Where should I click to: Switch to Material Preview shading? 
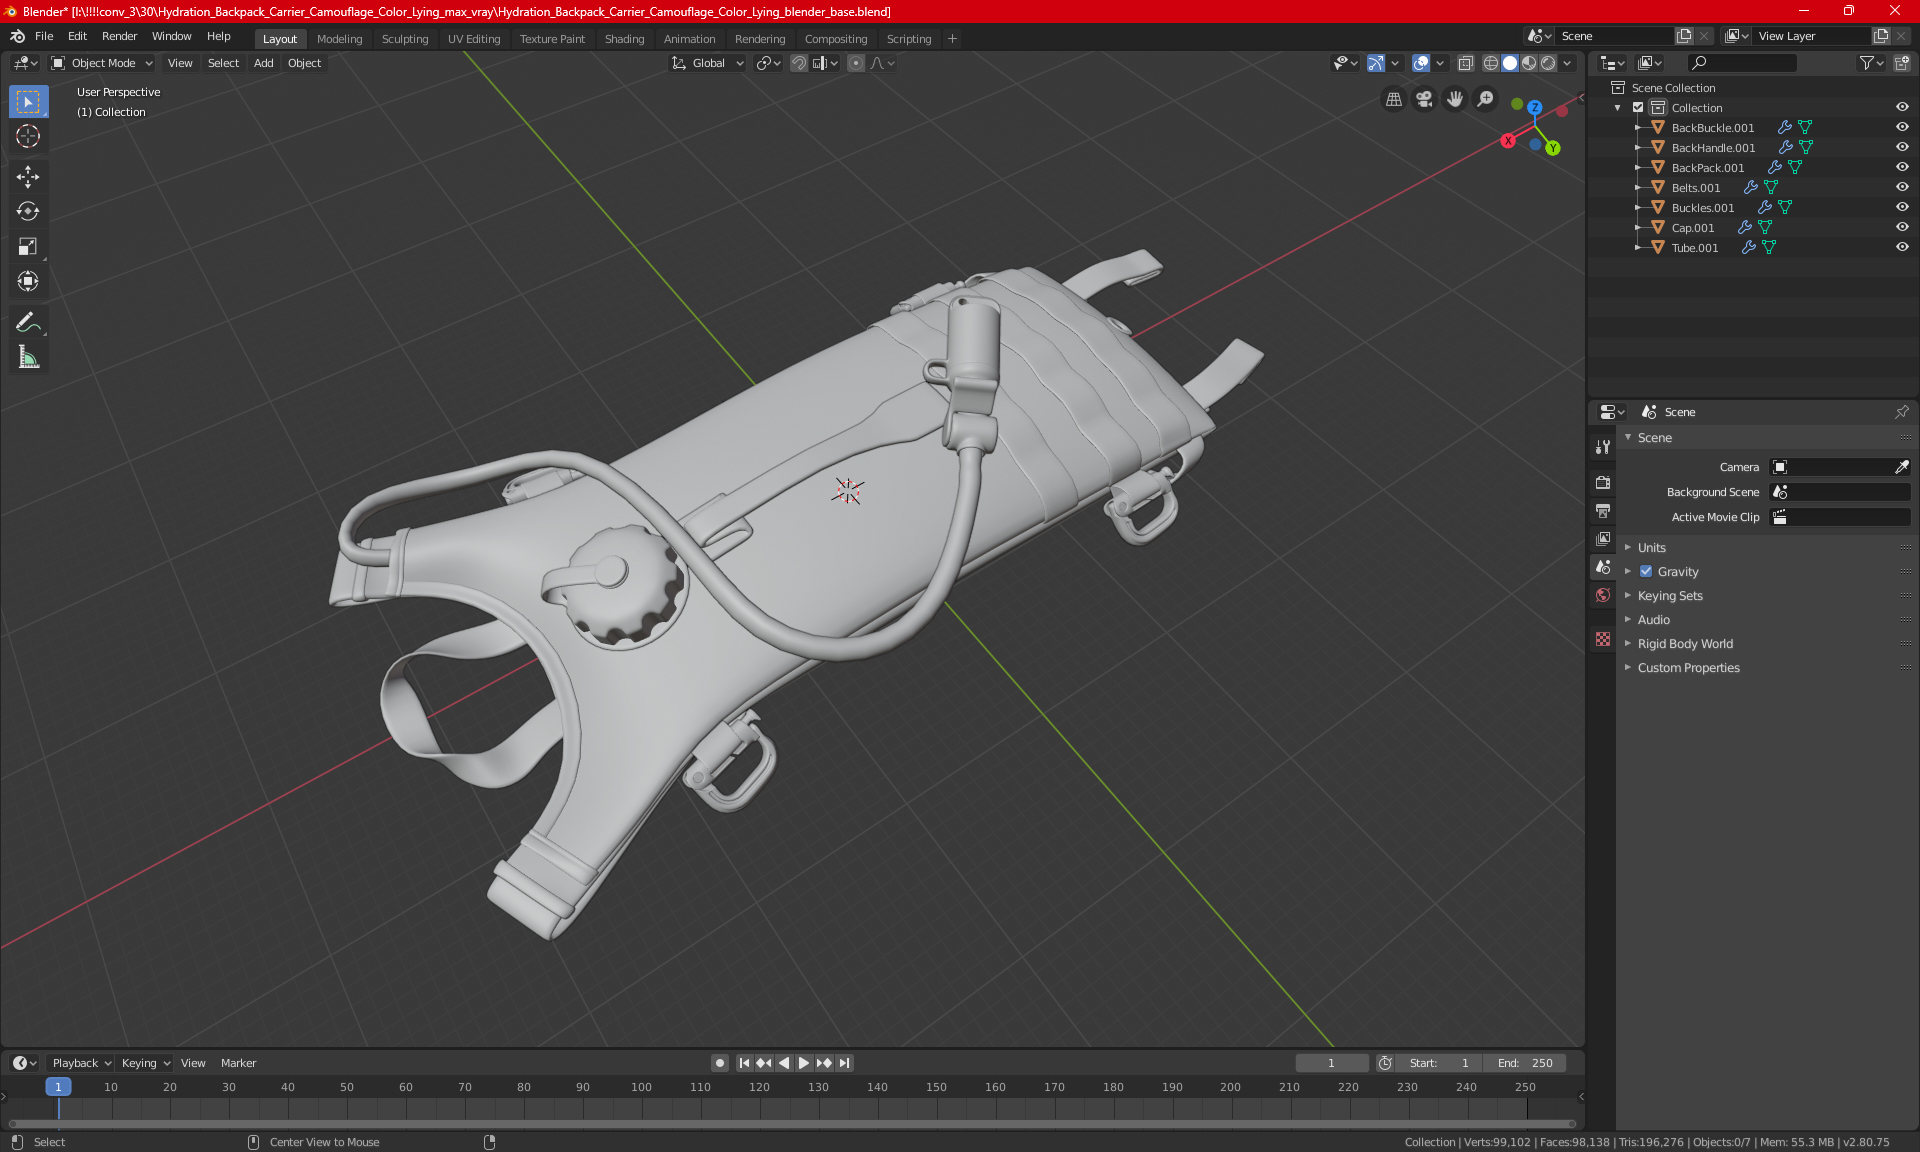[x=1529, y=63]
